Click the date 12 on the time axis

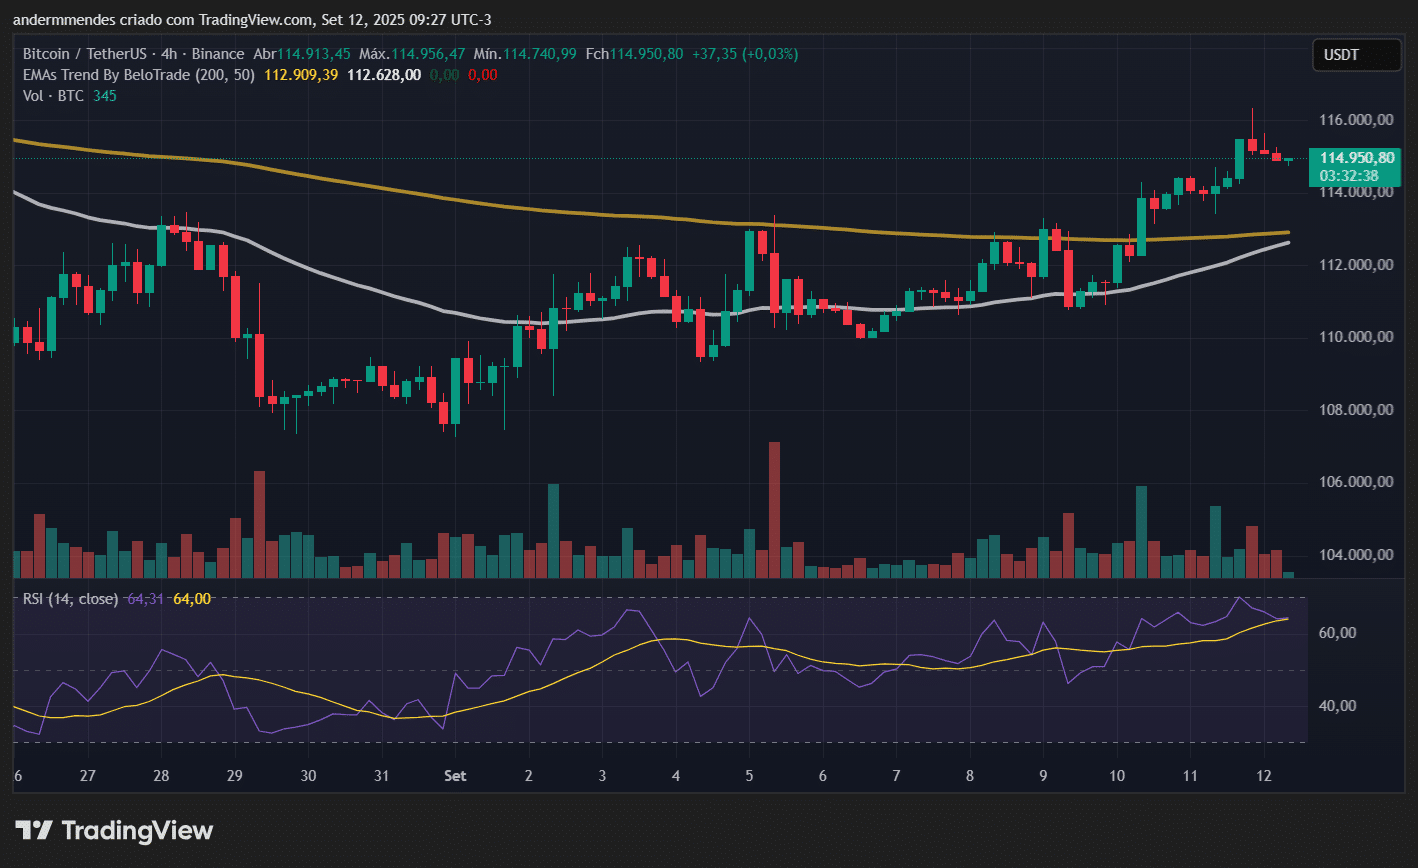[x=1264, y=775]
